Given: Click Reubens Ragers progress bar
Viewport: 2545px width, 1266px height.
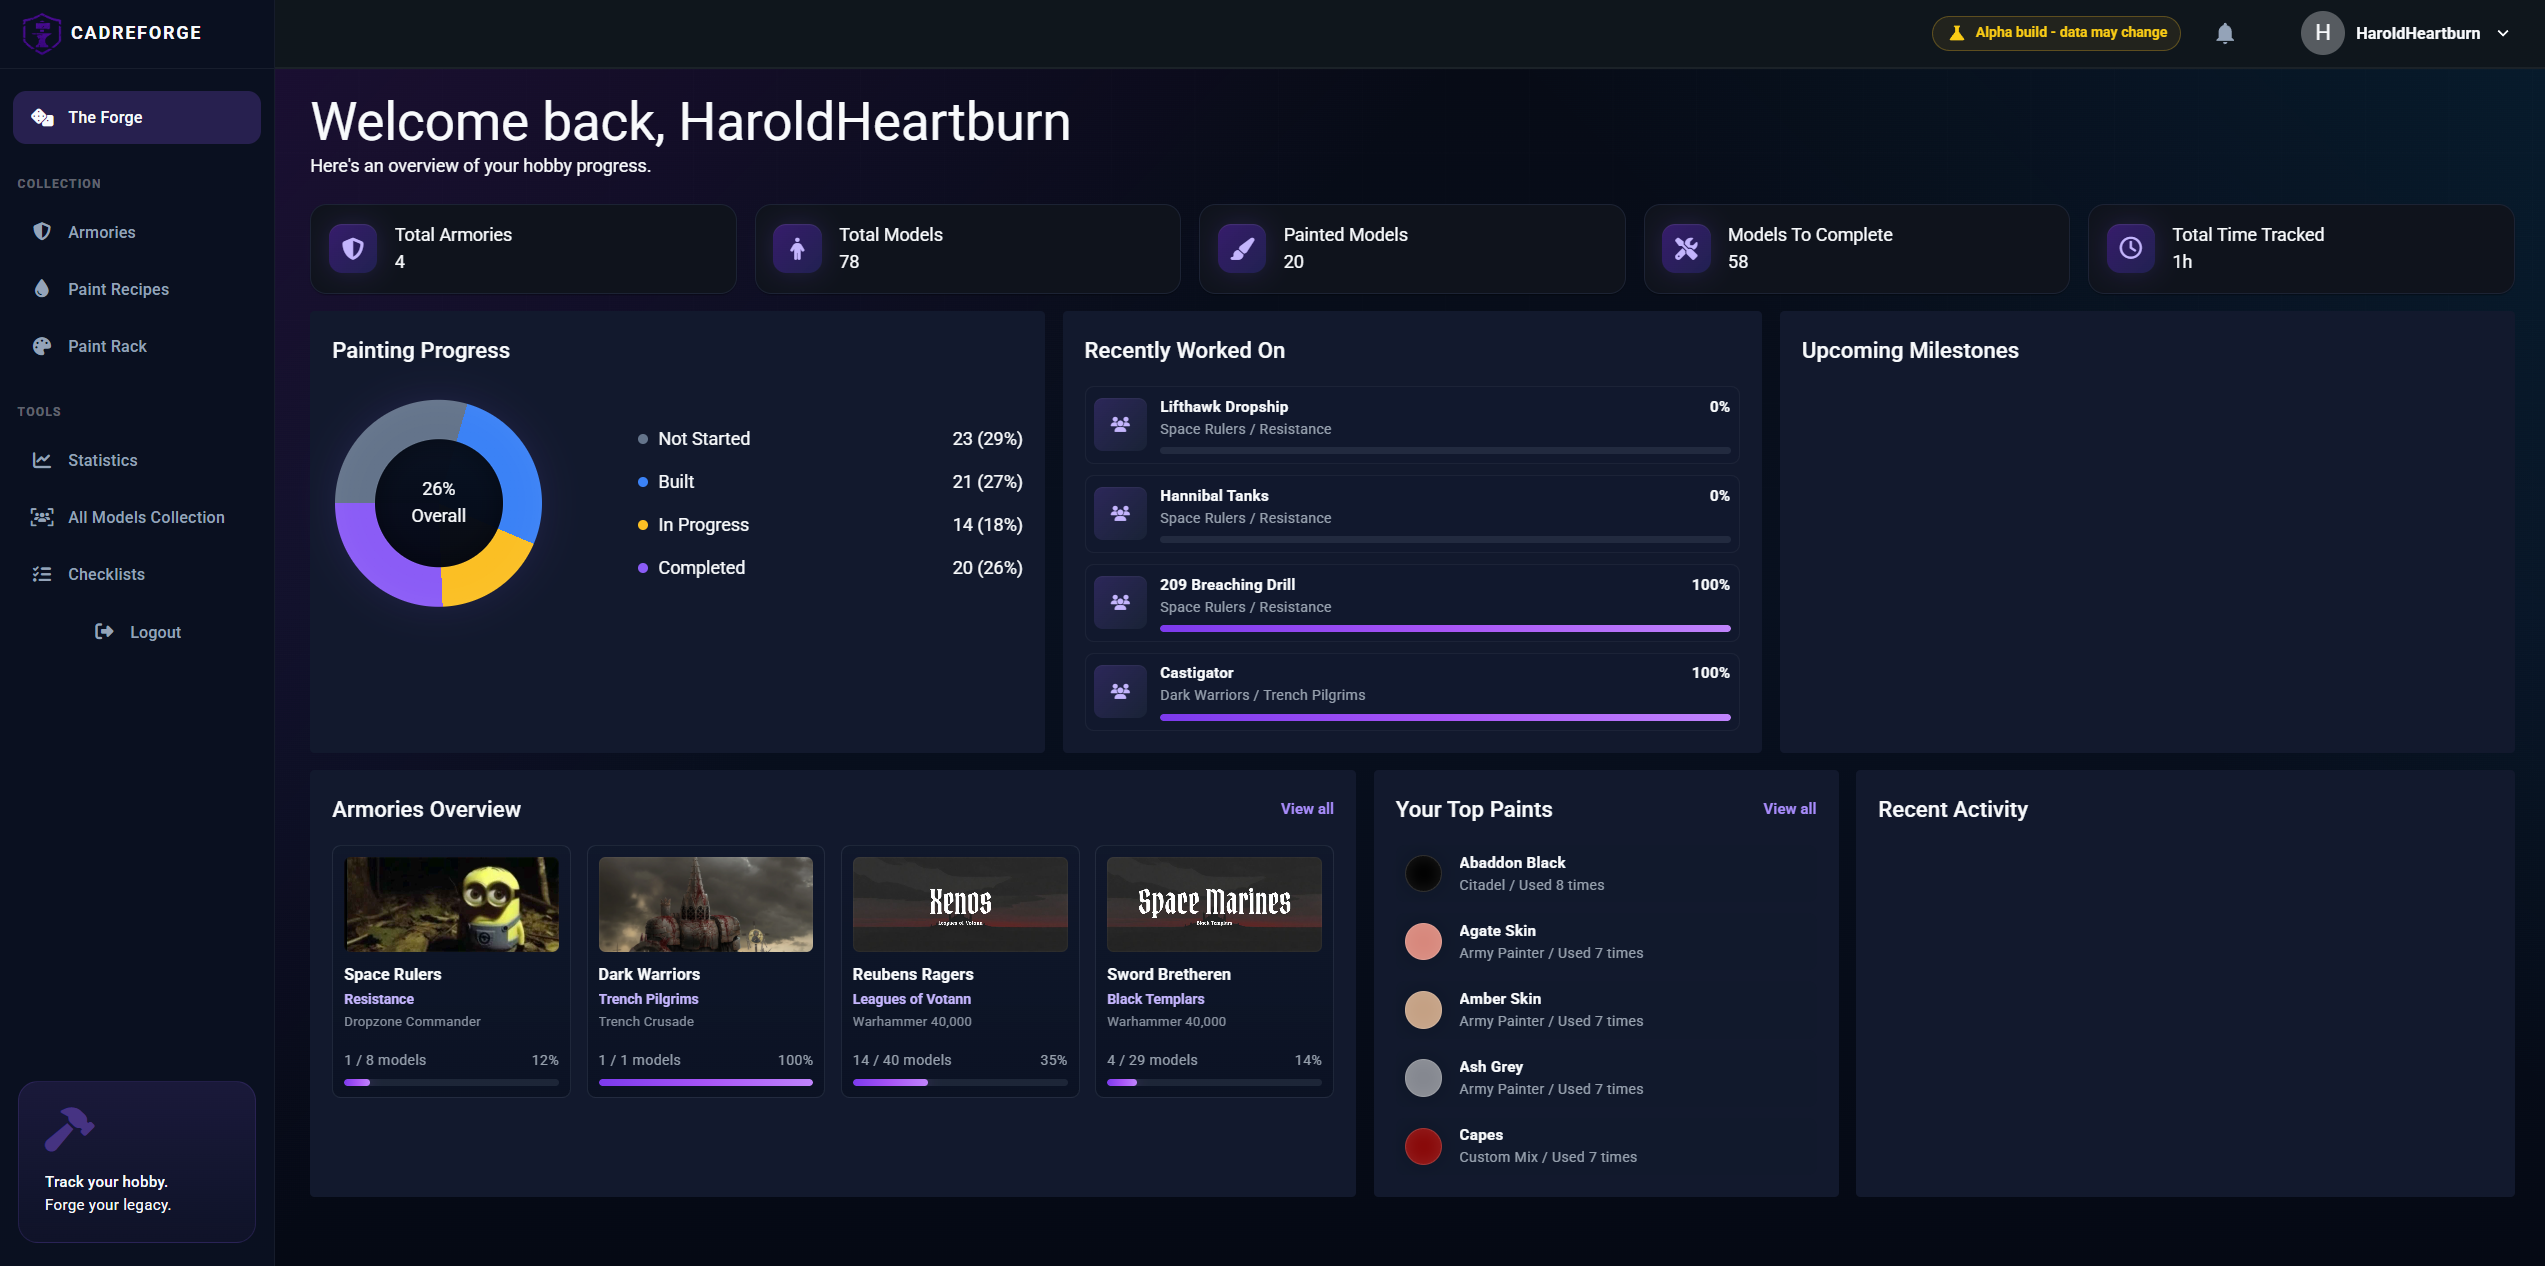Looking at the screenshot, I should pos(960,1082).
